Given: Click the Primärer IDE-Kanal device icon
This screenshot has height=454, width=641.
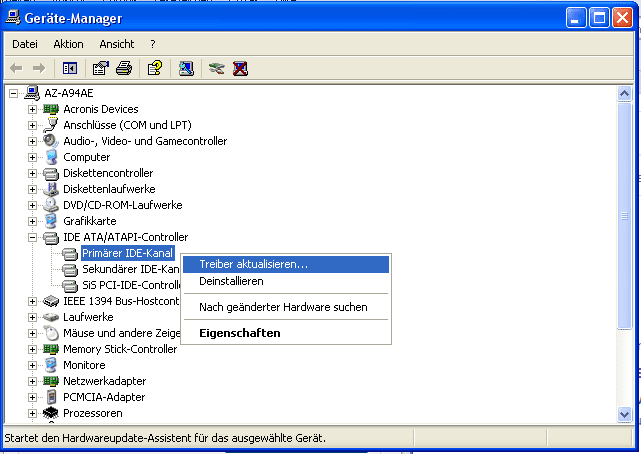Looking at the screenshot, I should [70, 253].
